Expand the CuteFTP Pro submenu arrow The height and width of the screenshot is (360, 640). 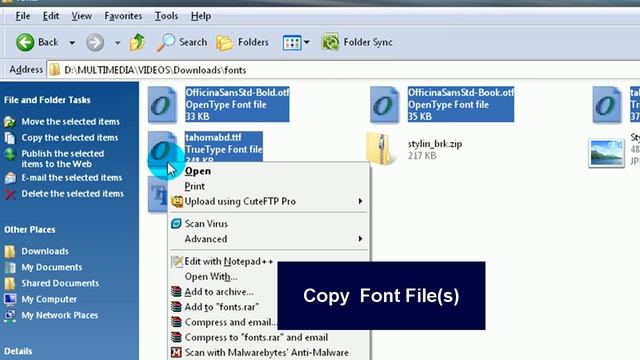click(x=360, y=201)
